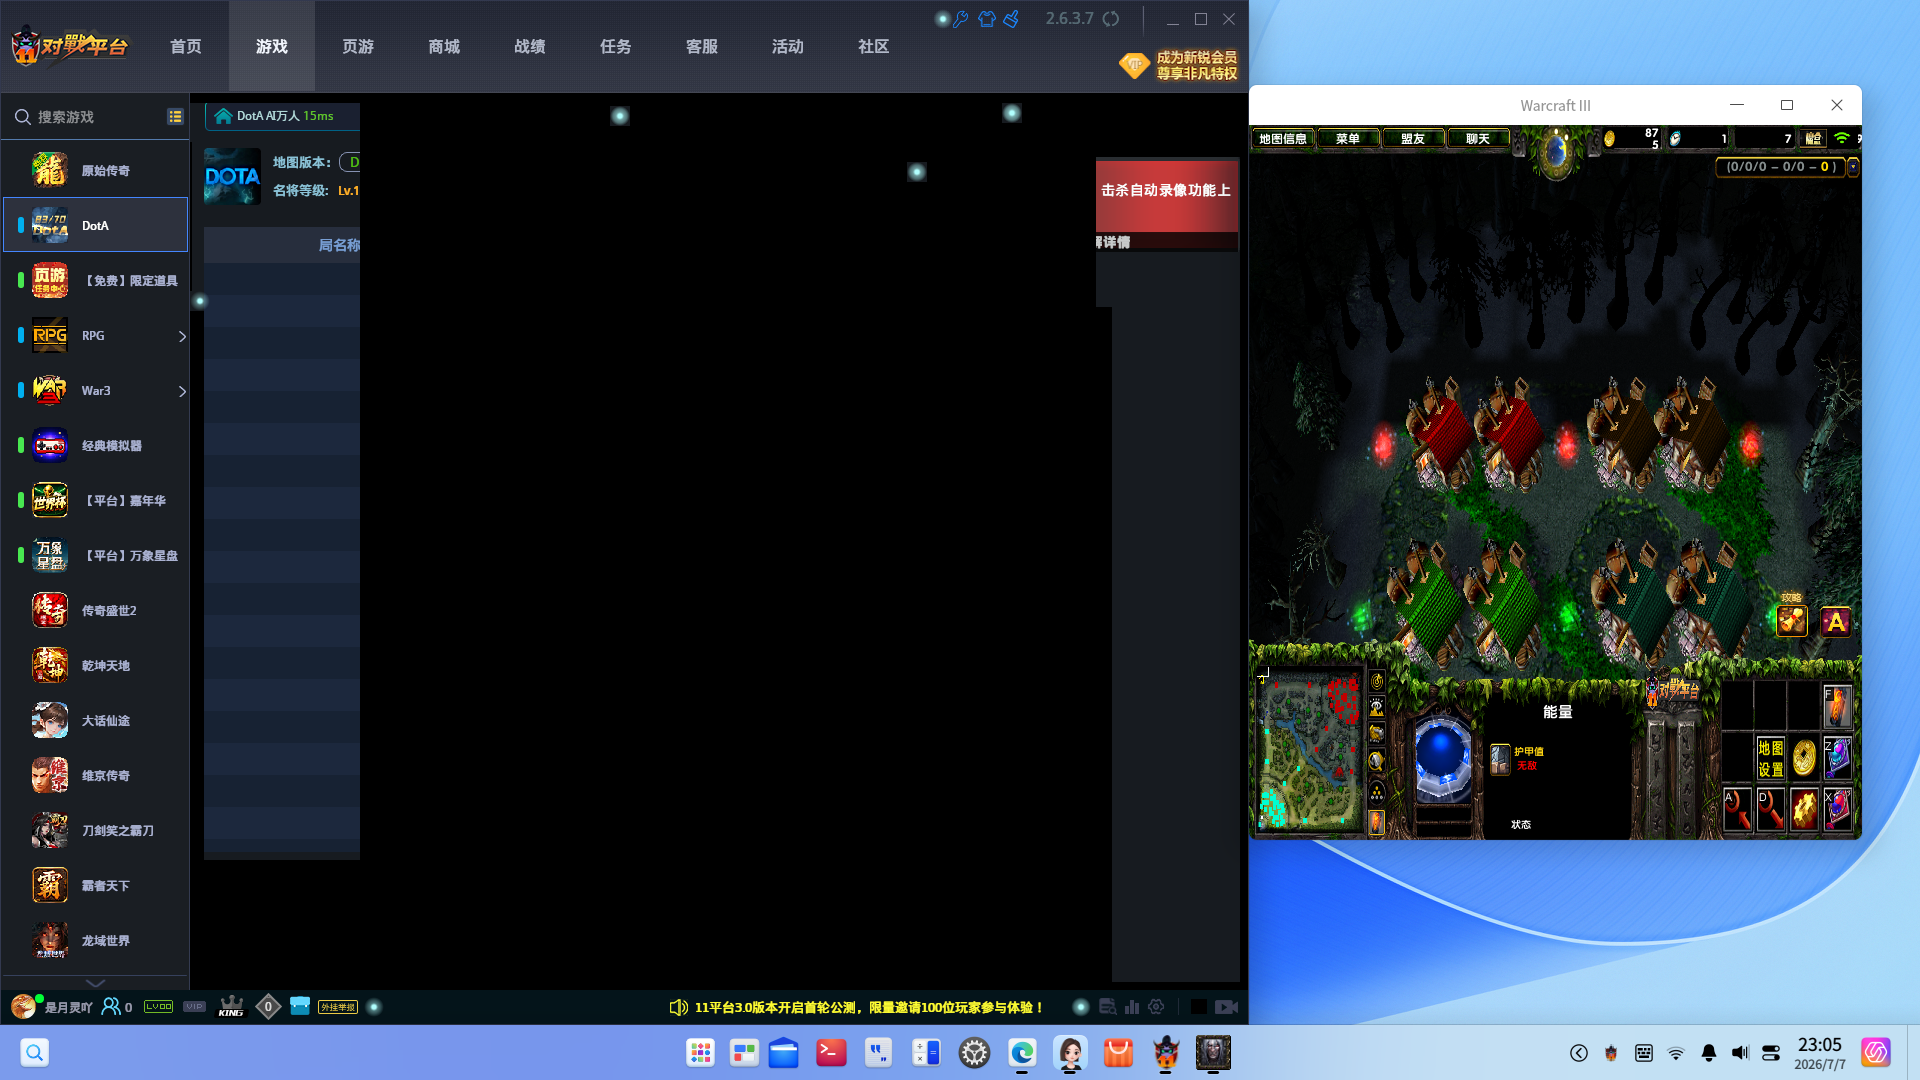Open the chat message icon in status bar
Image resolution: width=1920 pixels, height=1080 pixels.
tap(1107, 1007)
